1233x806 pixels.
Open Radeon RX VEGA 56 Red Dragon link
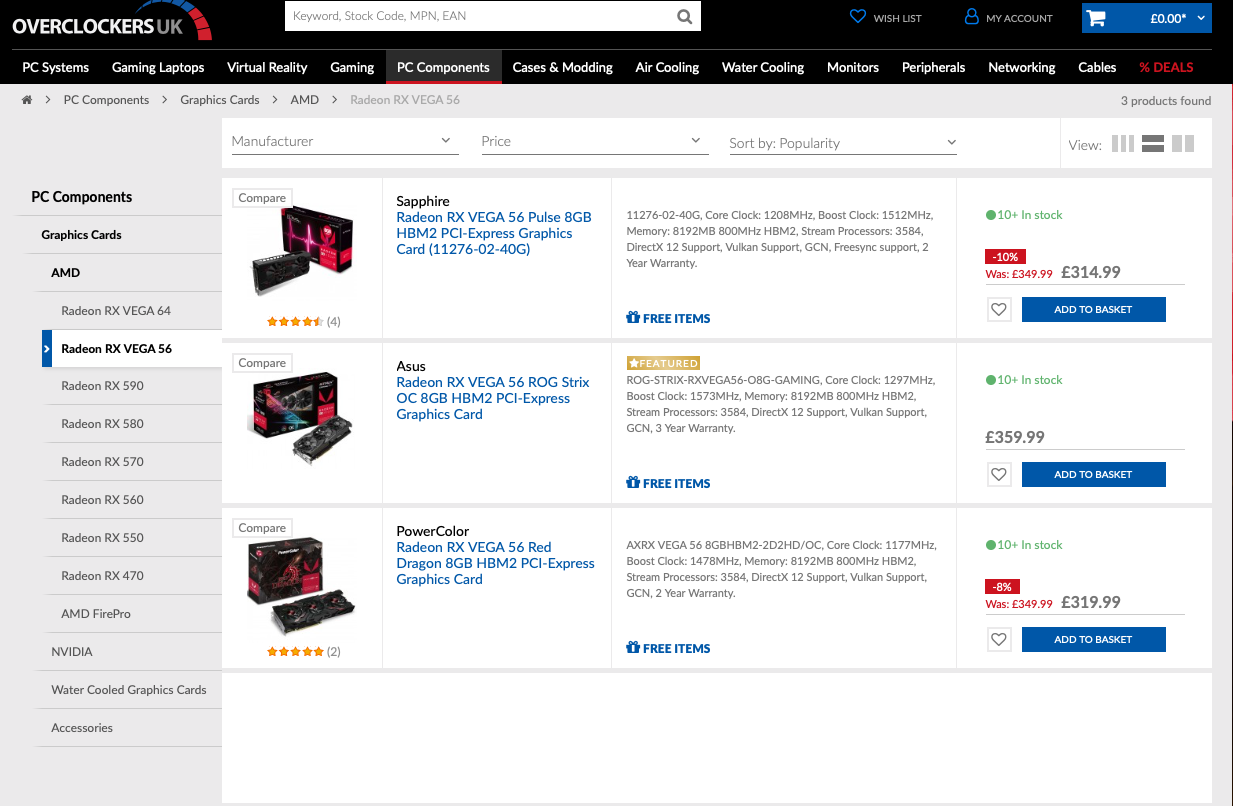point(495,563)
